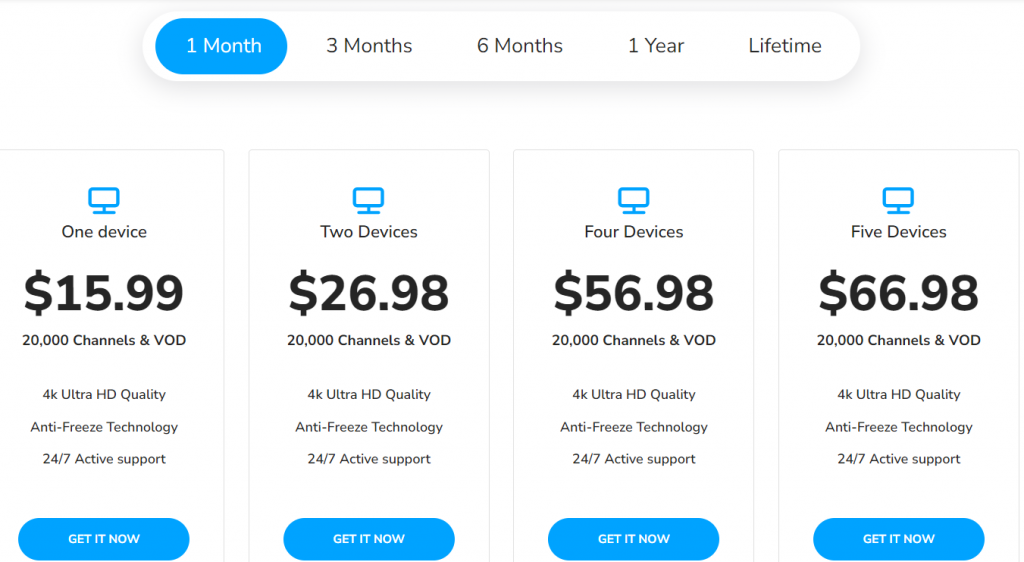The image size is (1024, 562).
Task: Click the $26.98 price text
Action: click(369, 292)
